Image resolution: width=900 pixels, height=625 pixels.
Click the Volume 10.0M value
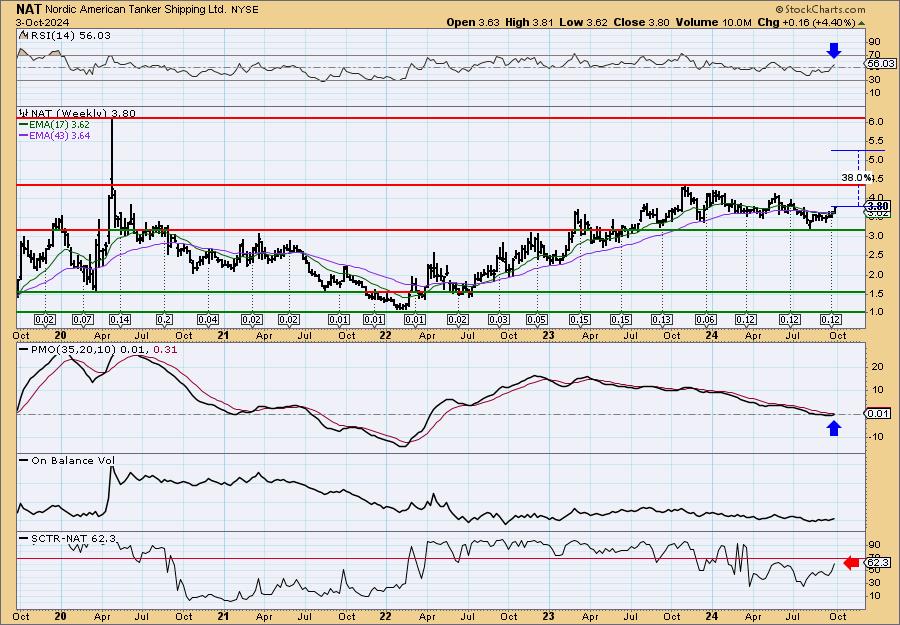click(713, 22)
